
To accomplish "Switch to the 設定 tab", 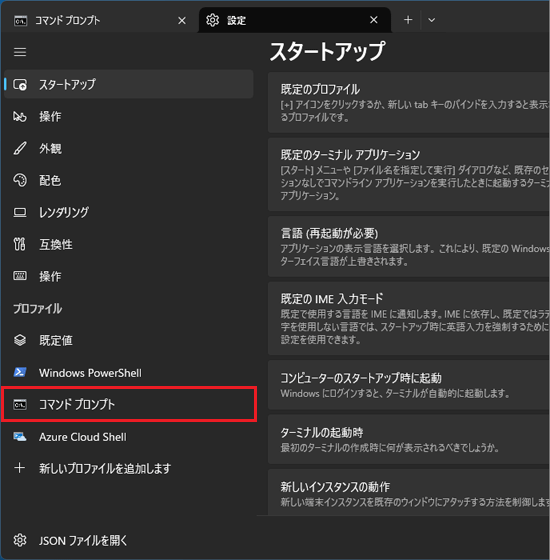I will point(295,20).
